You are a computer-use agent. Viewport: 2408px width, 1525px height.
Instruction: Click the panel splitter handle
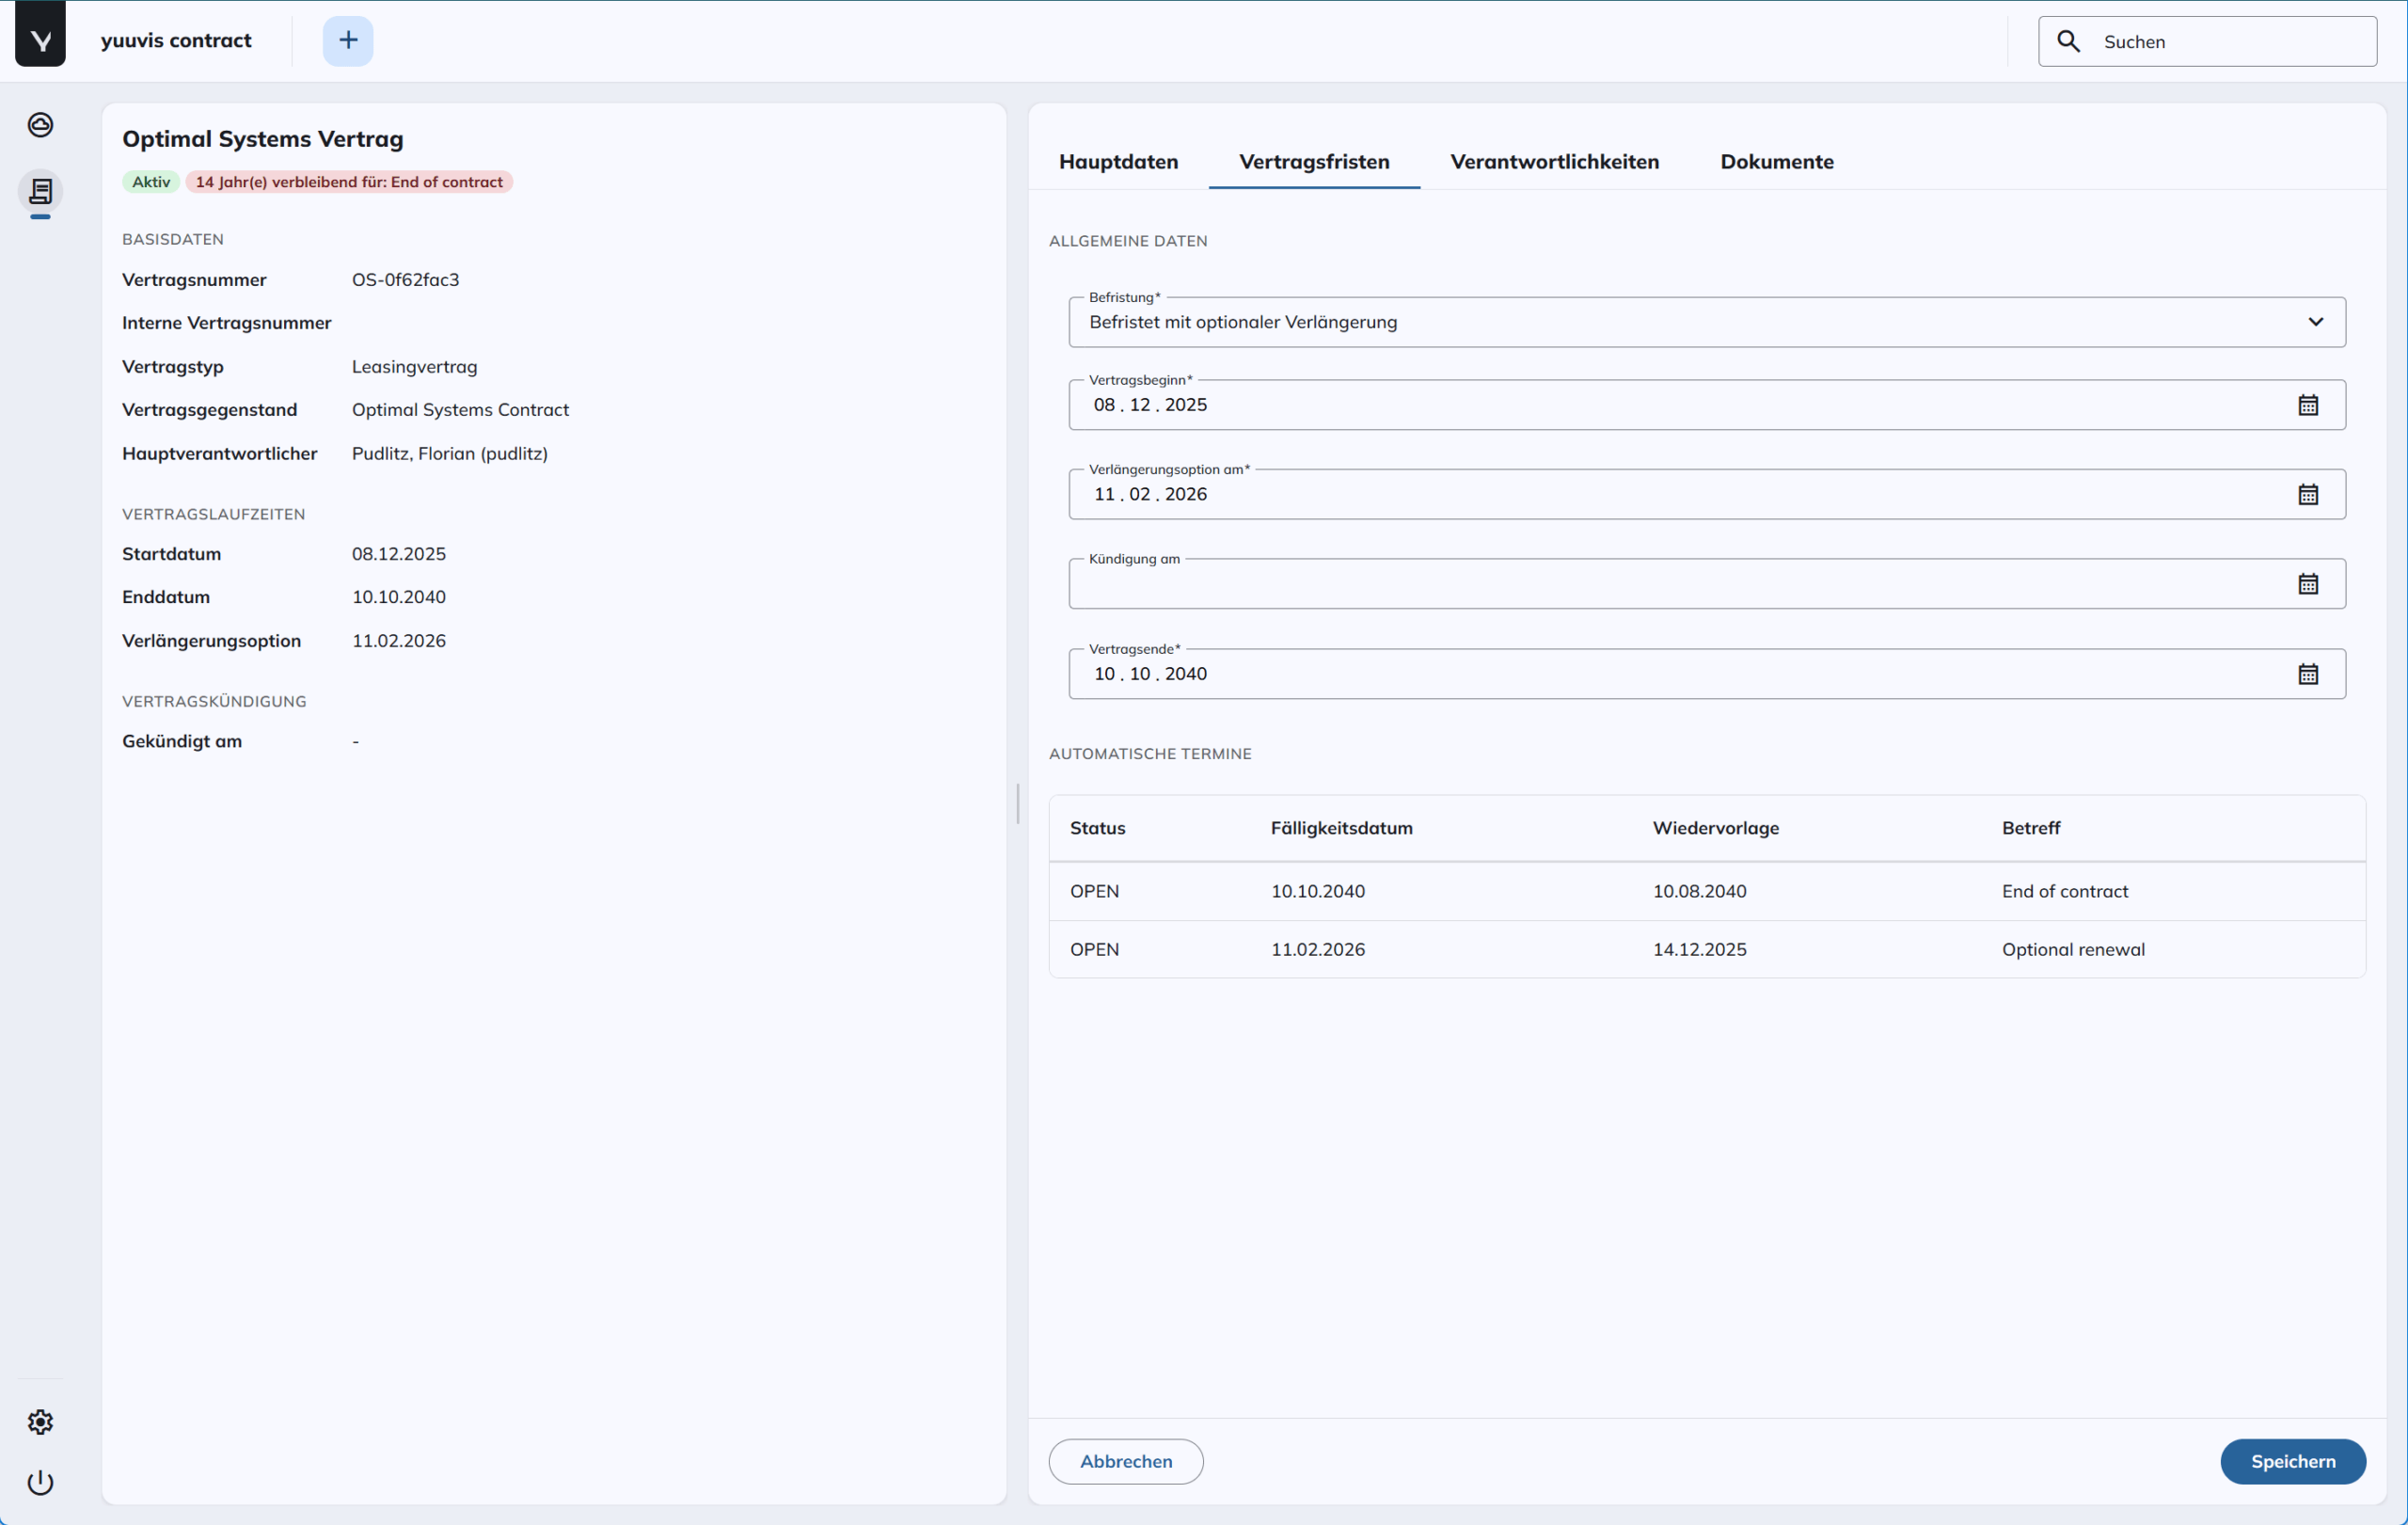[1017, 803]
